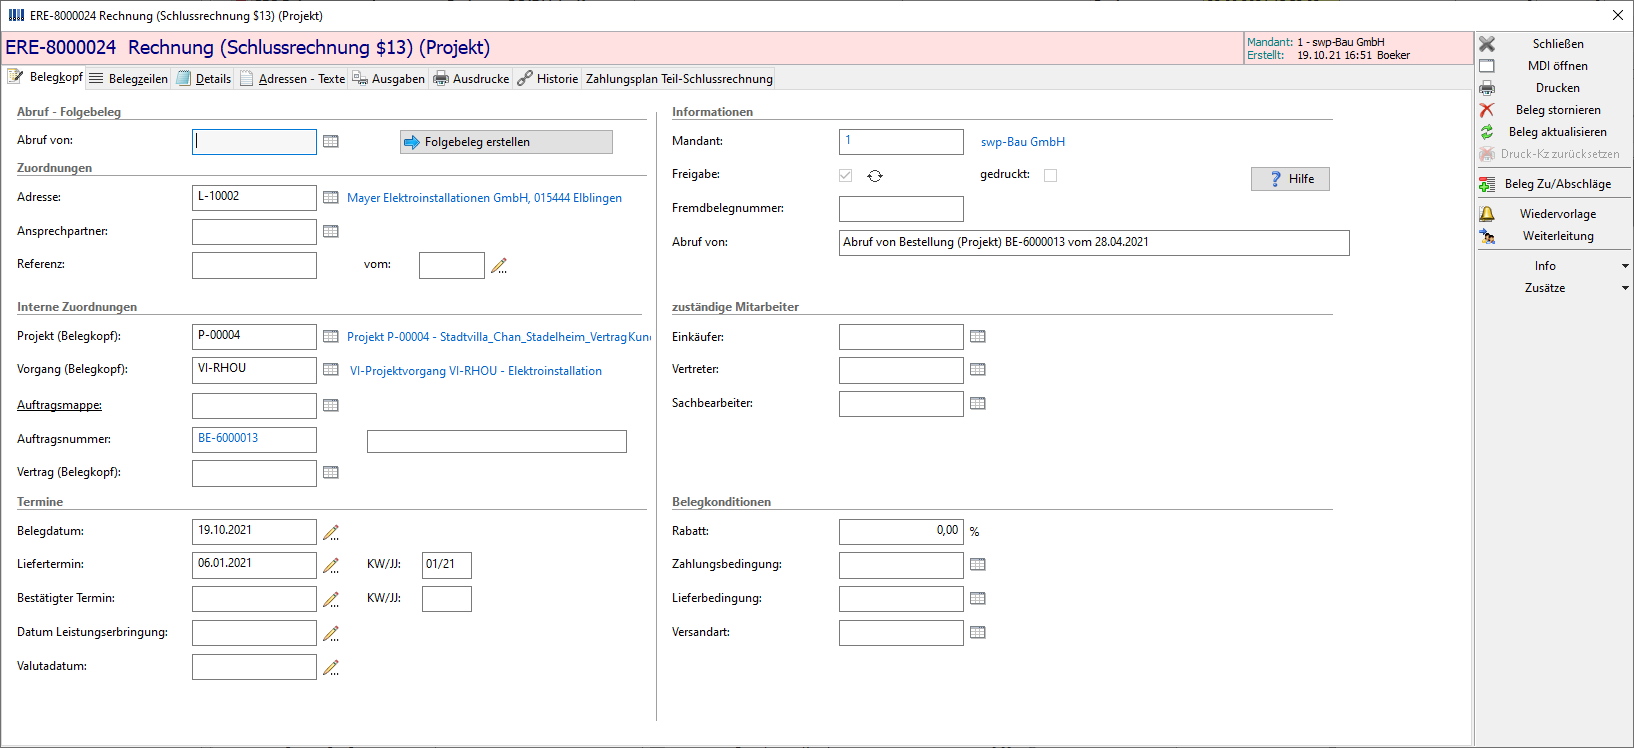Open lookup icon for Lieferbedingung

(978, 599)
